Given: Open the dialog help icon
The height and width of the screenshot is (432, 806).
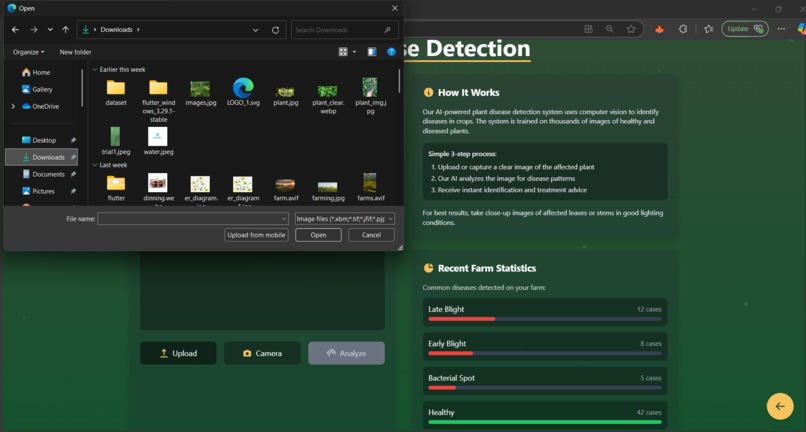Looking at the screenshot, I should (x=392, y=52).
